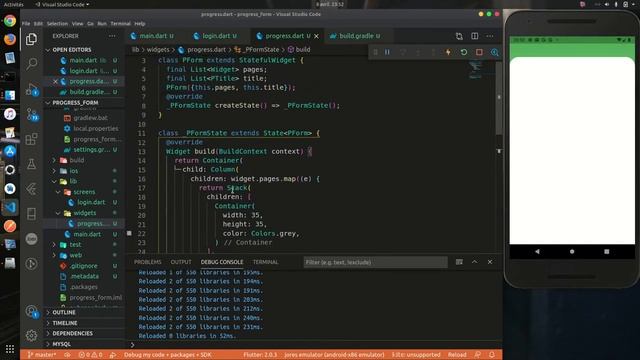This screenshot has height=360, width=640.
Task: Open editor More Actions ellipsis
Action: (490, 36)
